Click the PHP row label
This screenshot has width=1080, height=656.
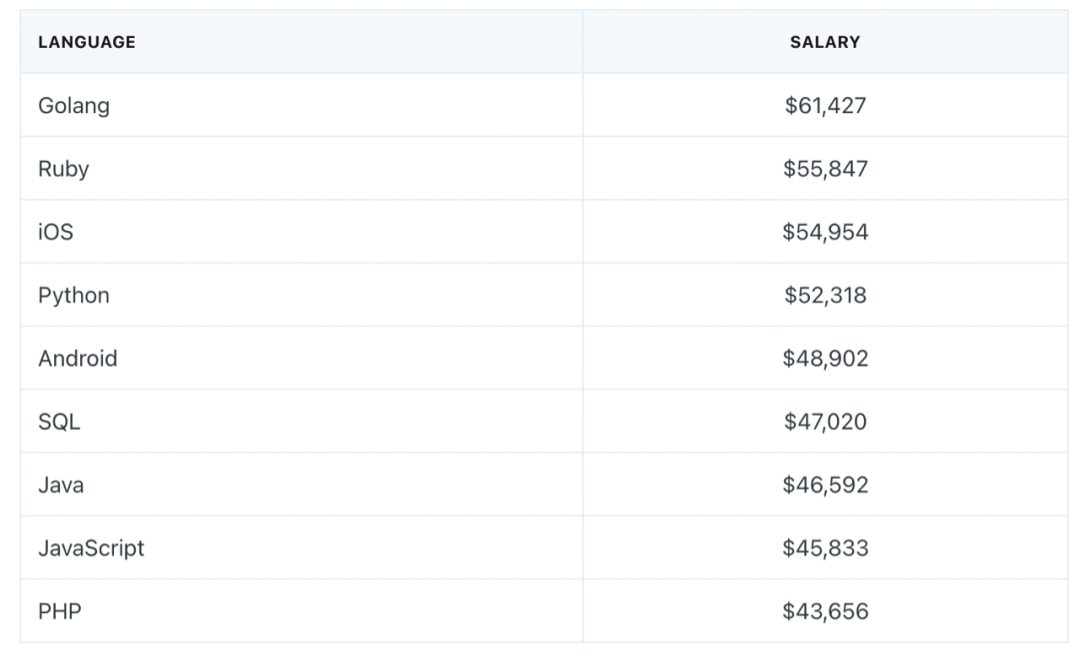coord(60,611)
